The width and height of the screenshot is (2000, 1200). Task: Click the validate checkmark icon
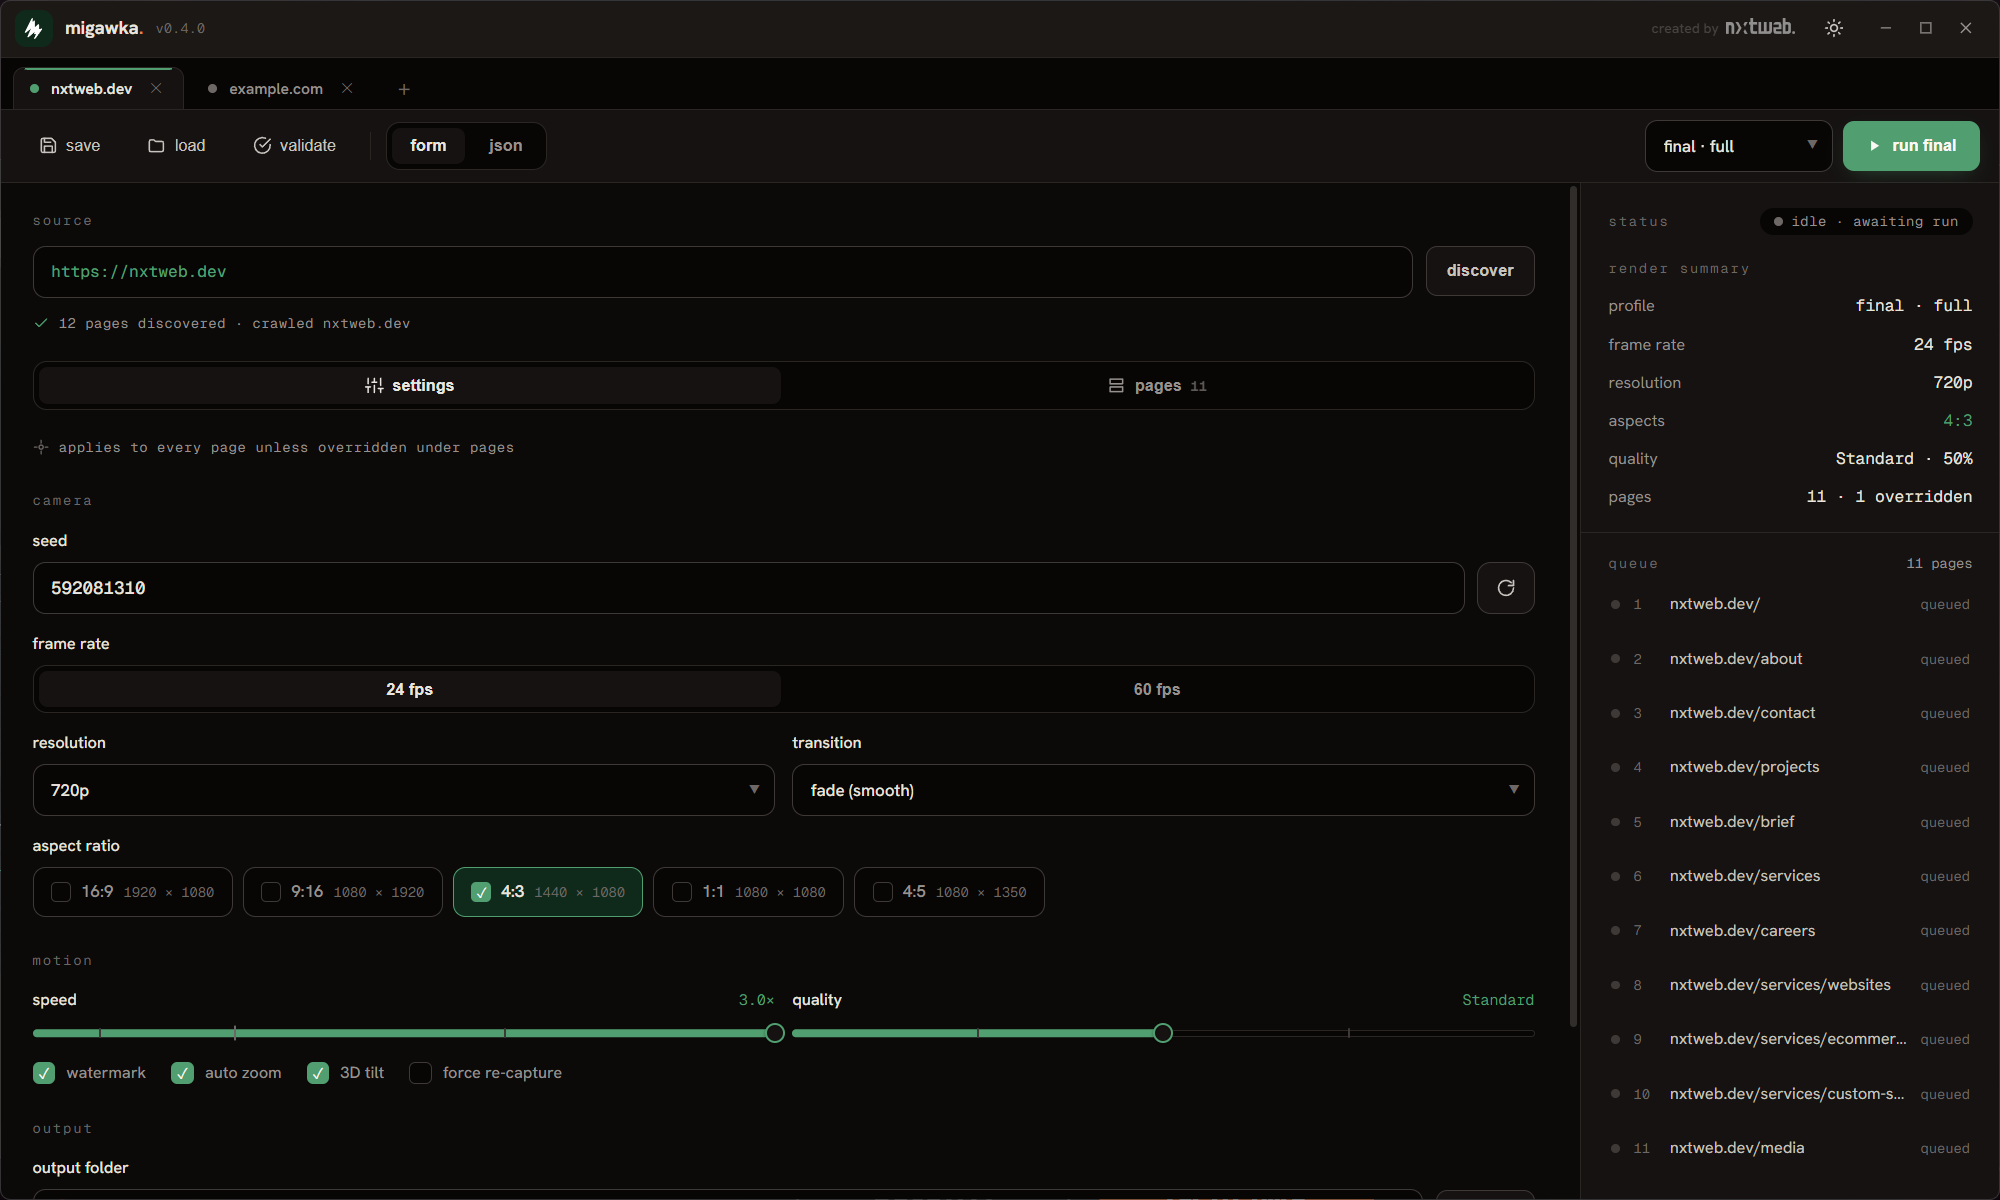tap(262, 145)
